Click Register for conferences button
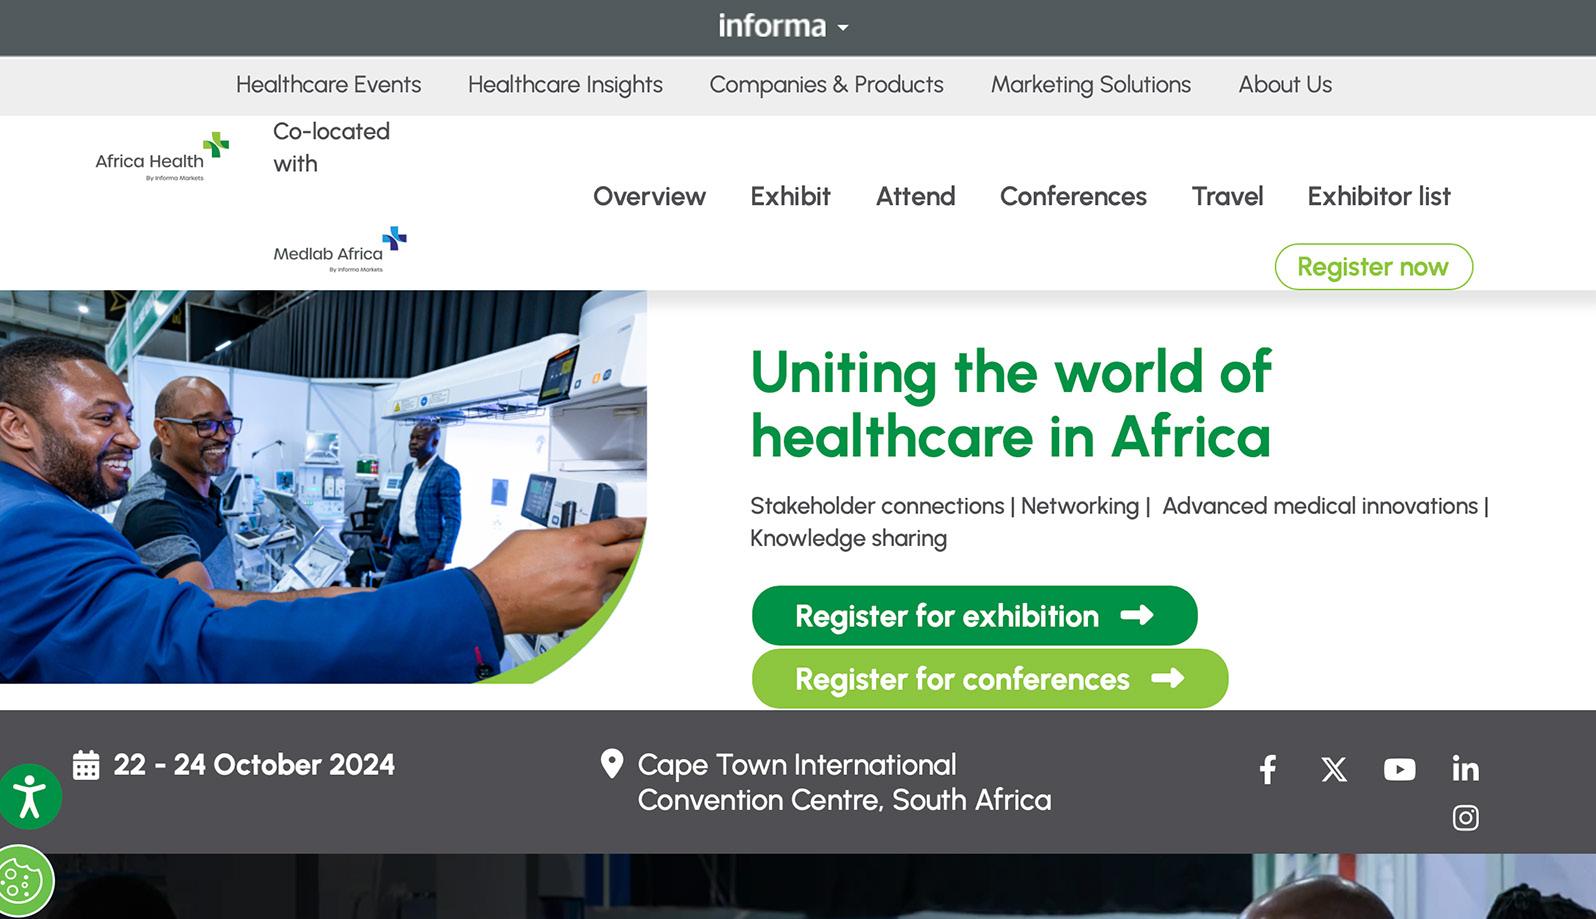 (989, 679)
